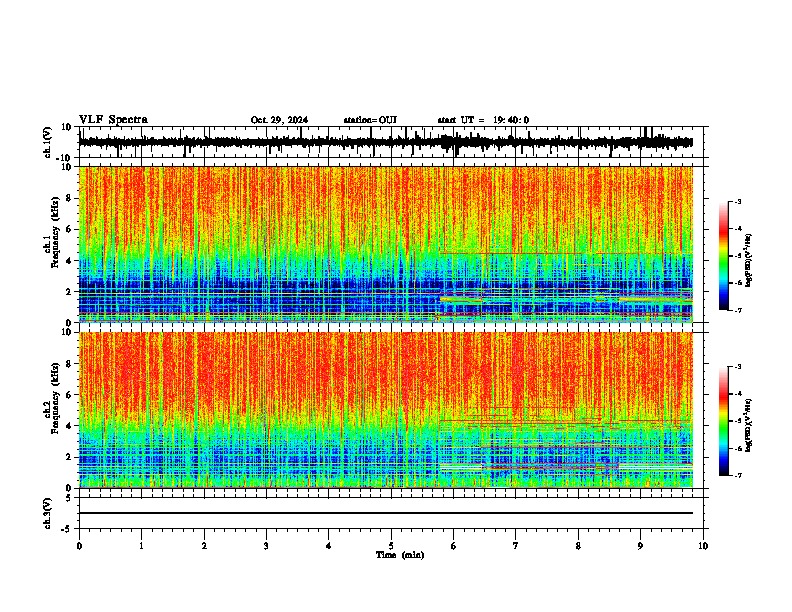This screenshot has width=792, height=612.
Task: Click the ch.1 spectrogram color scale bar
Action: click(x=724, y=256)
